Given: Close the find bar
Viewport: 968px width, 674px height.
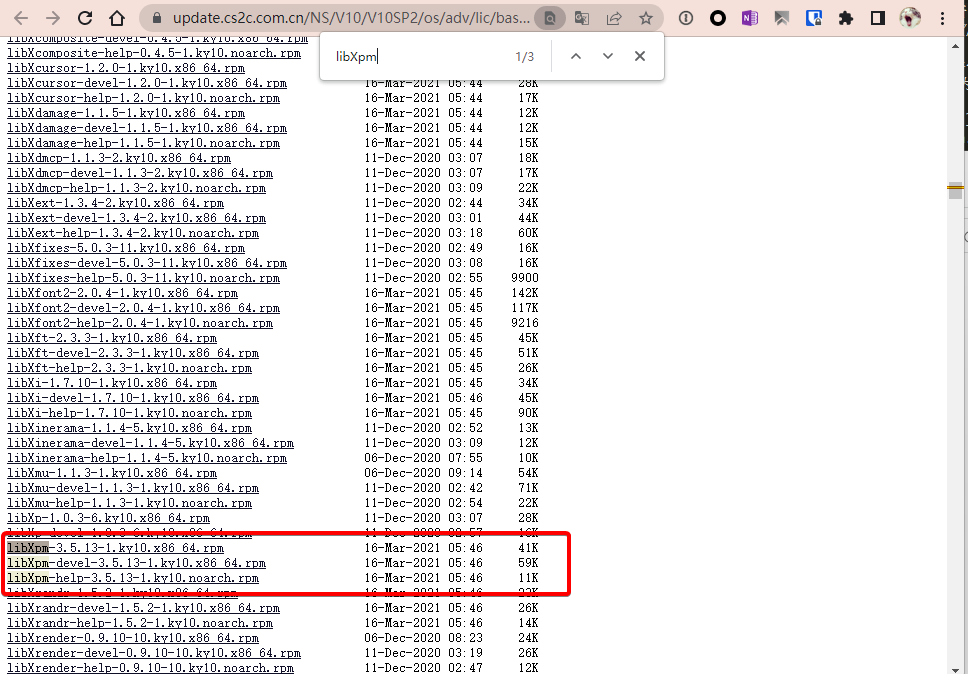Looking at the screenshot, I should pos(640,56).
